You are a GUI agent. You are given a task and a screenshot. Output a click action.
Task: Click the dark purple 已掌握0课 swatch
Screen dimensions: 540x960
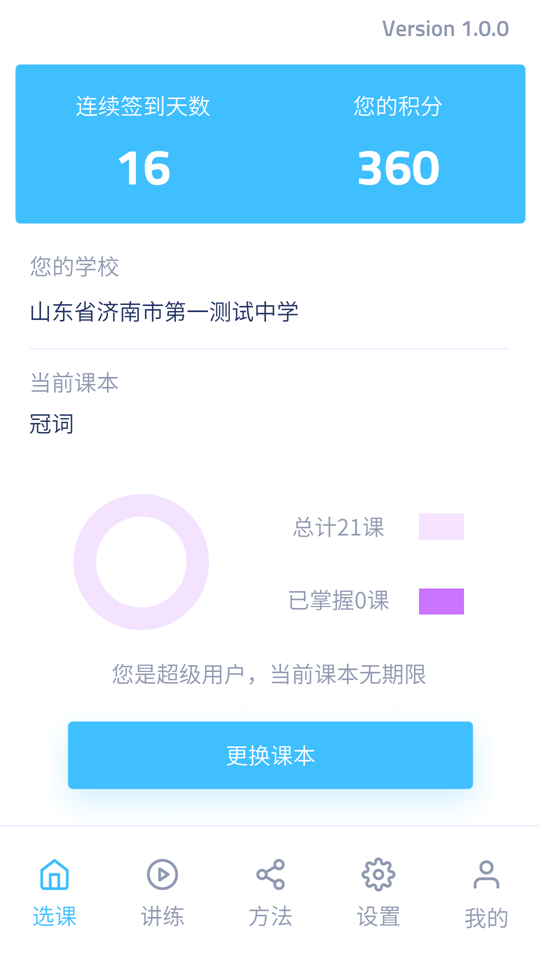(441, 601)
